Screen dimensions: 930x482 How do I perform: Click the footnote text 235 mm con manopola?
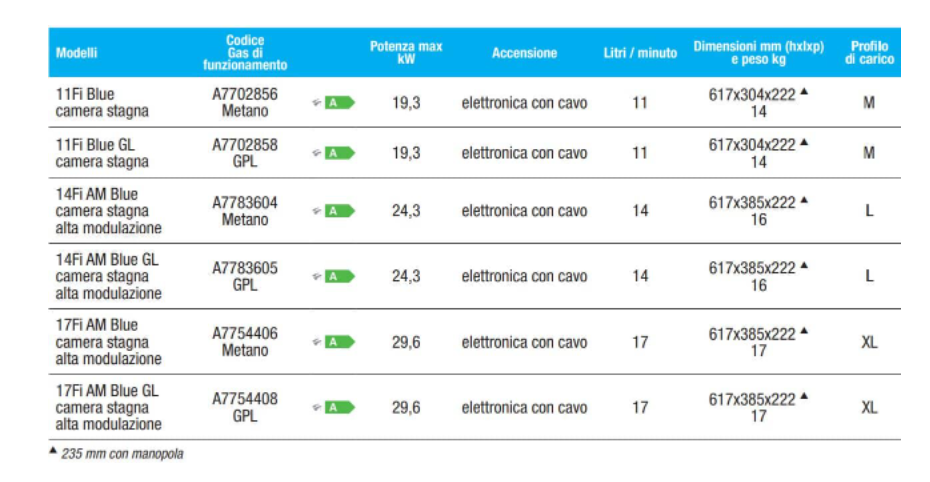point(122,453)
